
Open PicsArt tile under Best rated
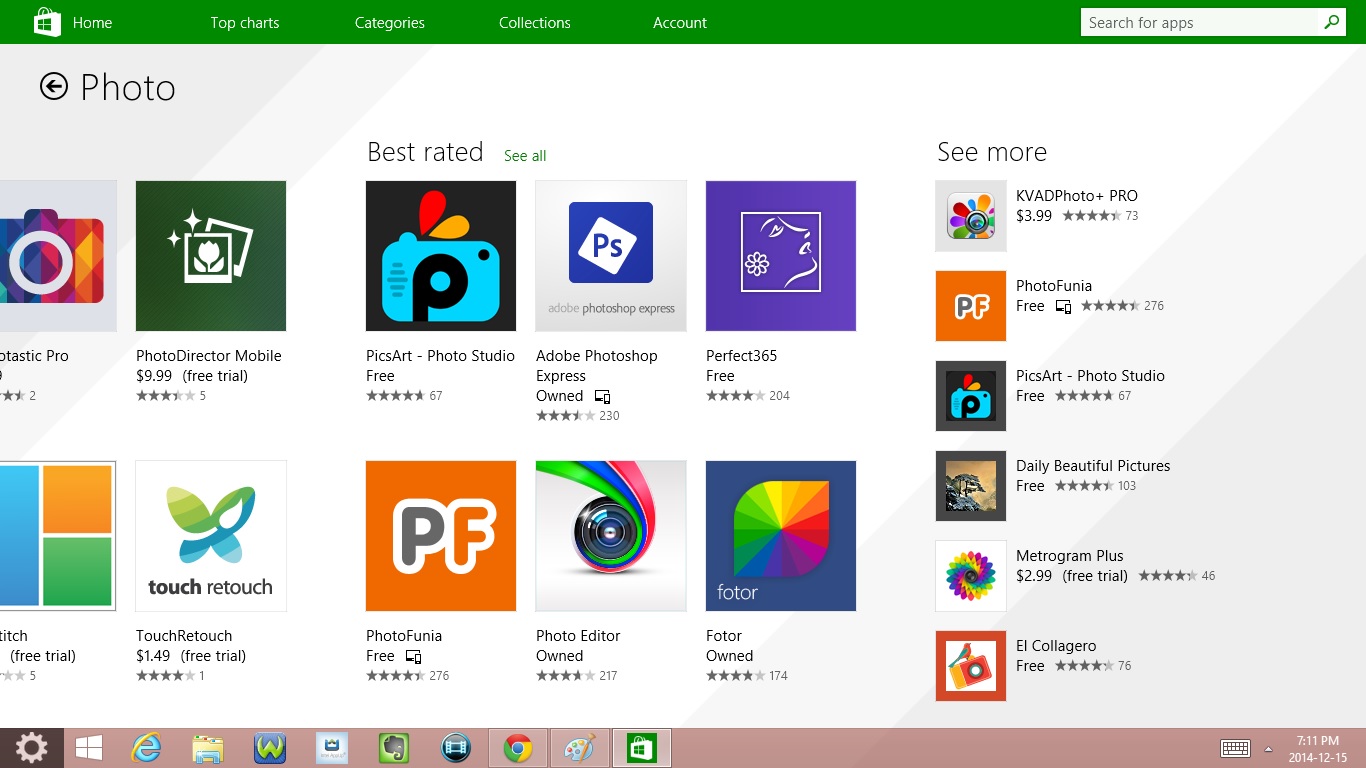pos(441,256)
